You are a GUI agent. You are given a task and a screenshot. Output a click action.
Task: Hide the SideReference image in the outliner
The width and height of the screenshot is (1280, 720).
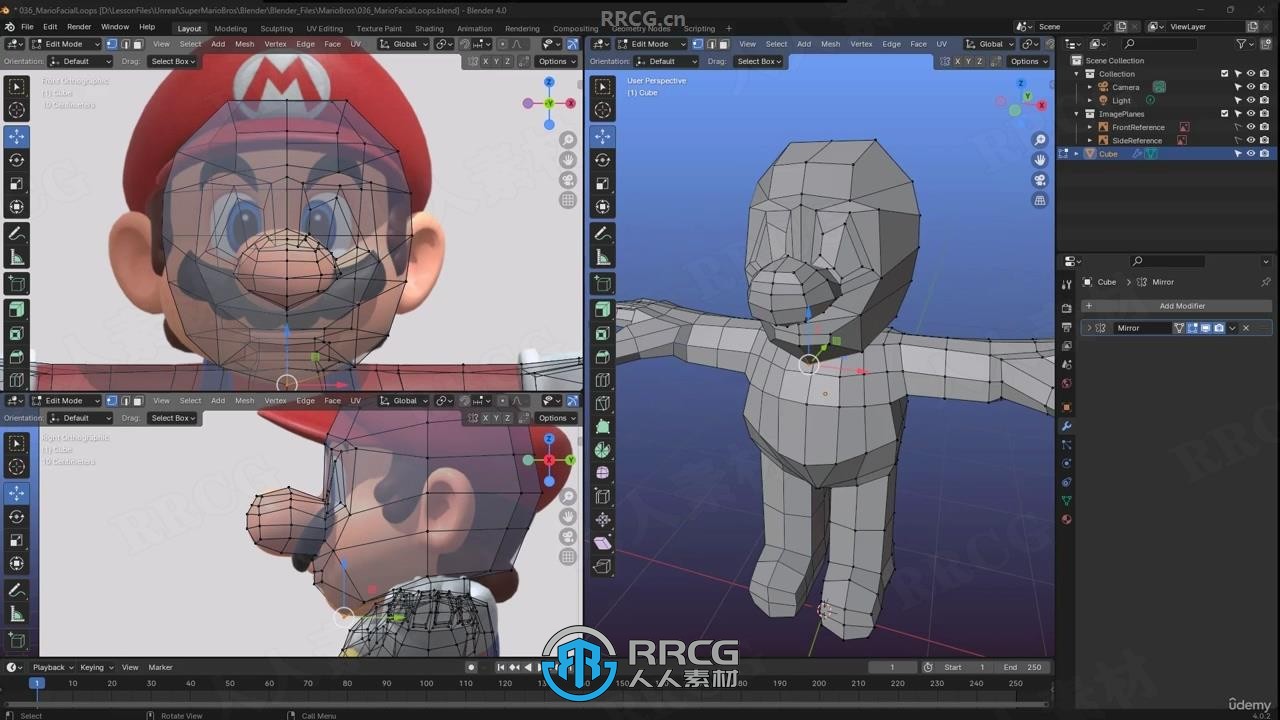(1251, 140)
